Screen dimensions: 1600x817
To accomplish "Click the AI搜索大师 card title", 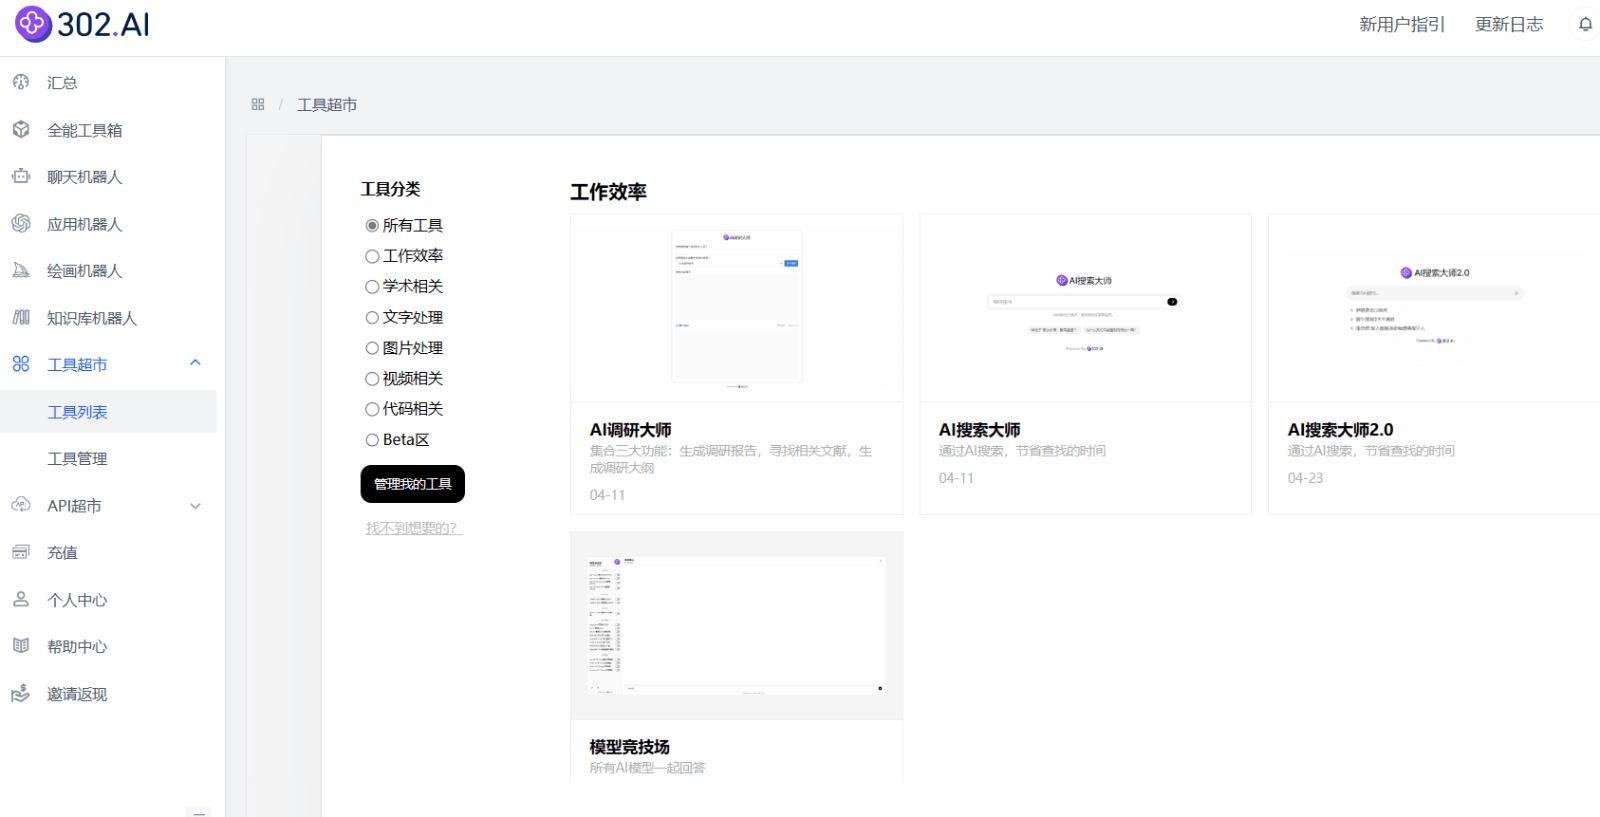I will pyautogui.click(x=979, y=430).
